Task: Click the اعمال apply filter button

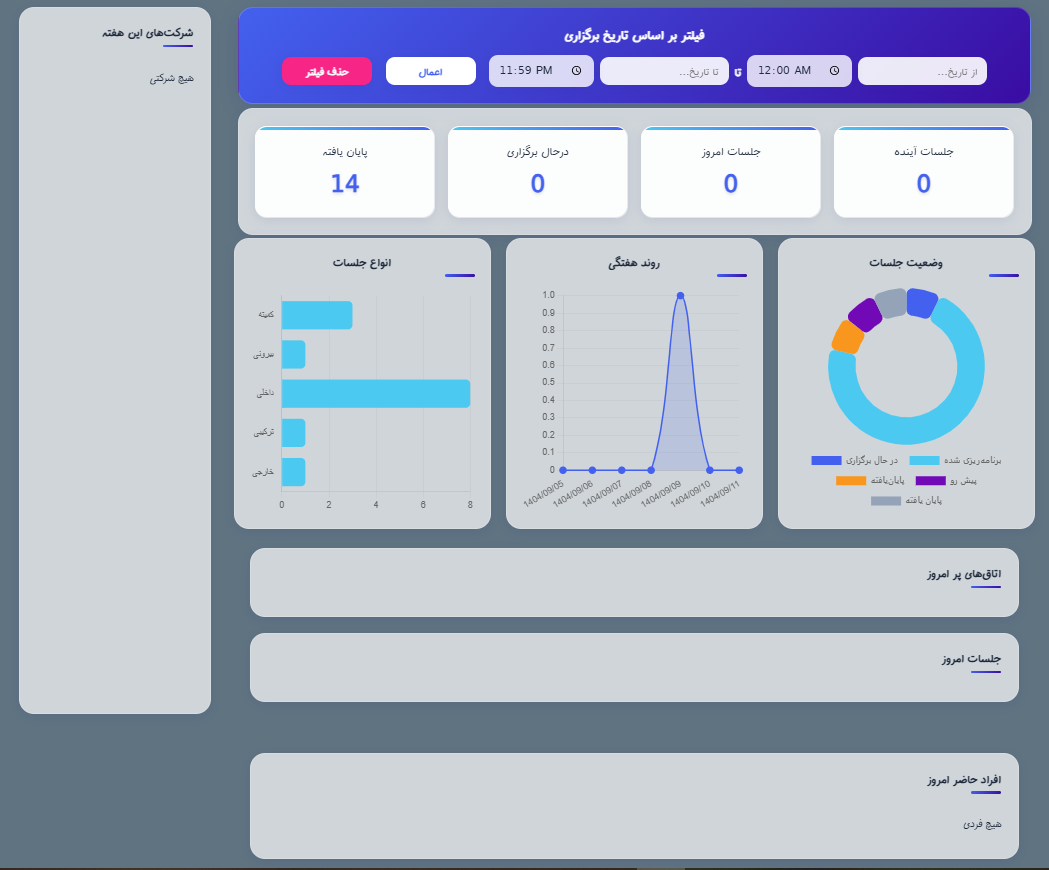Action: [430, 71]
